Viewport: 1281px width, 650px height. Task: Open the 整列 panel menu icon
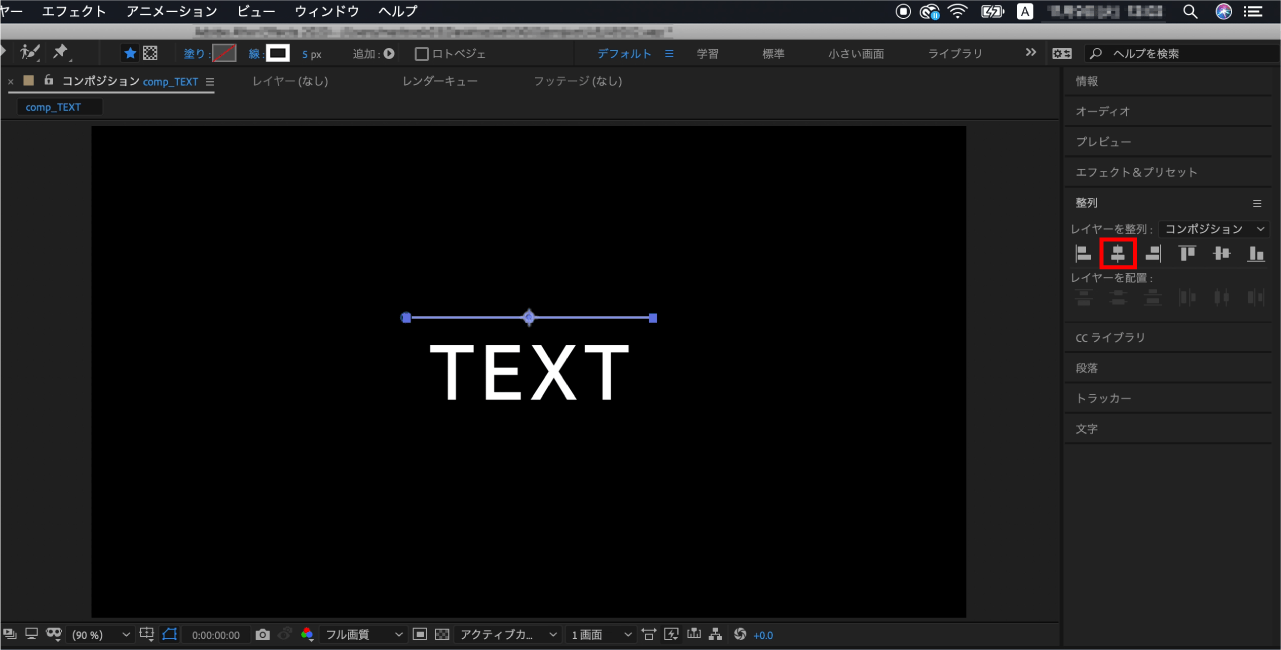pos(1257,203)
